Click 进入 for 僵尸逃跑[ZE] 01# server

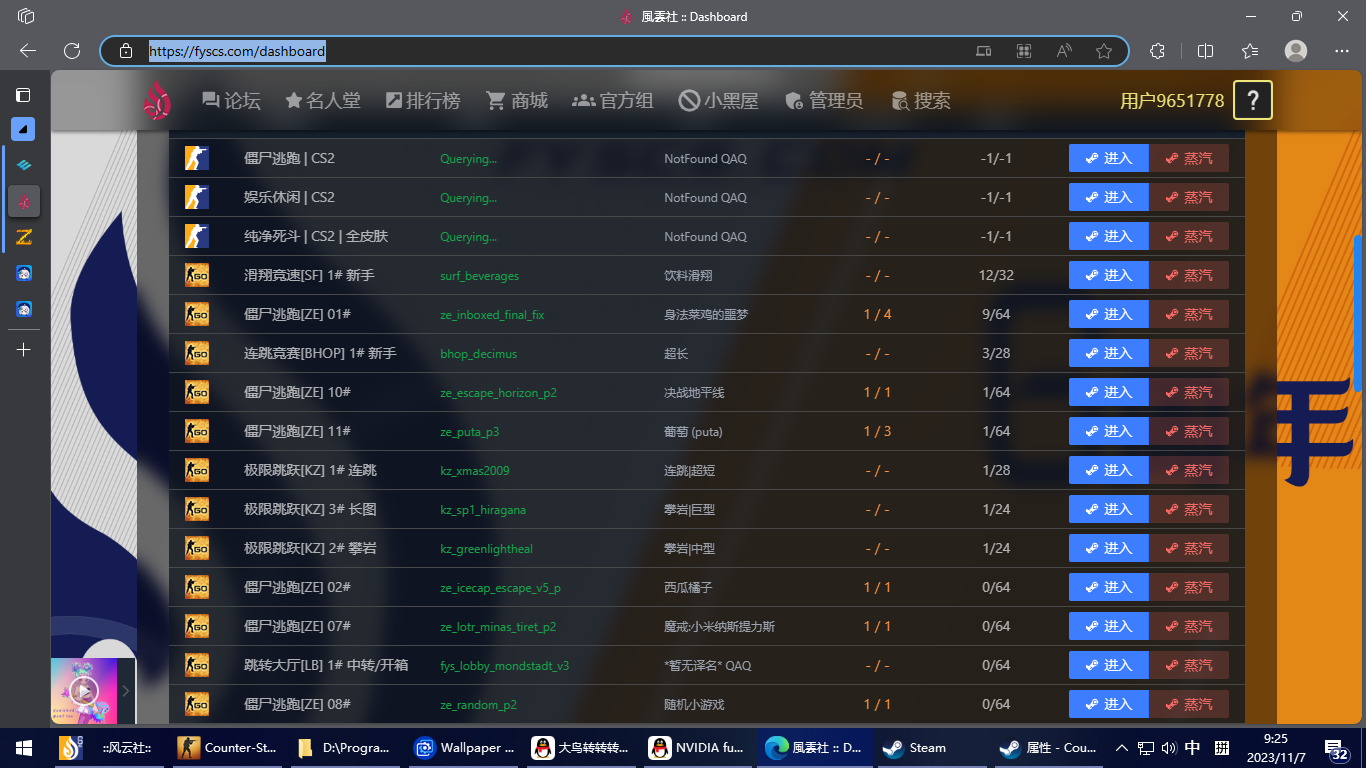(x=1108, y=314)
